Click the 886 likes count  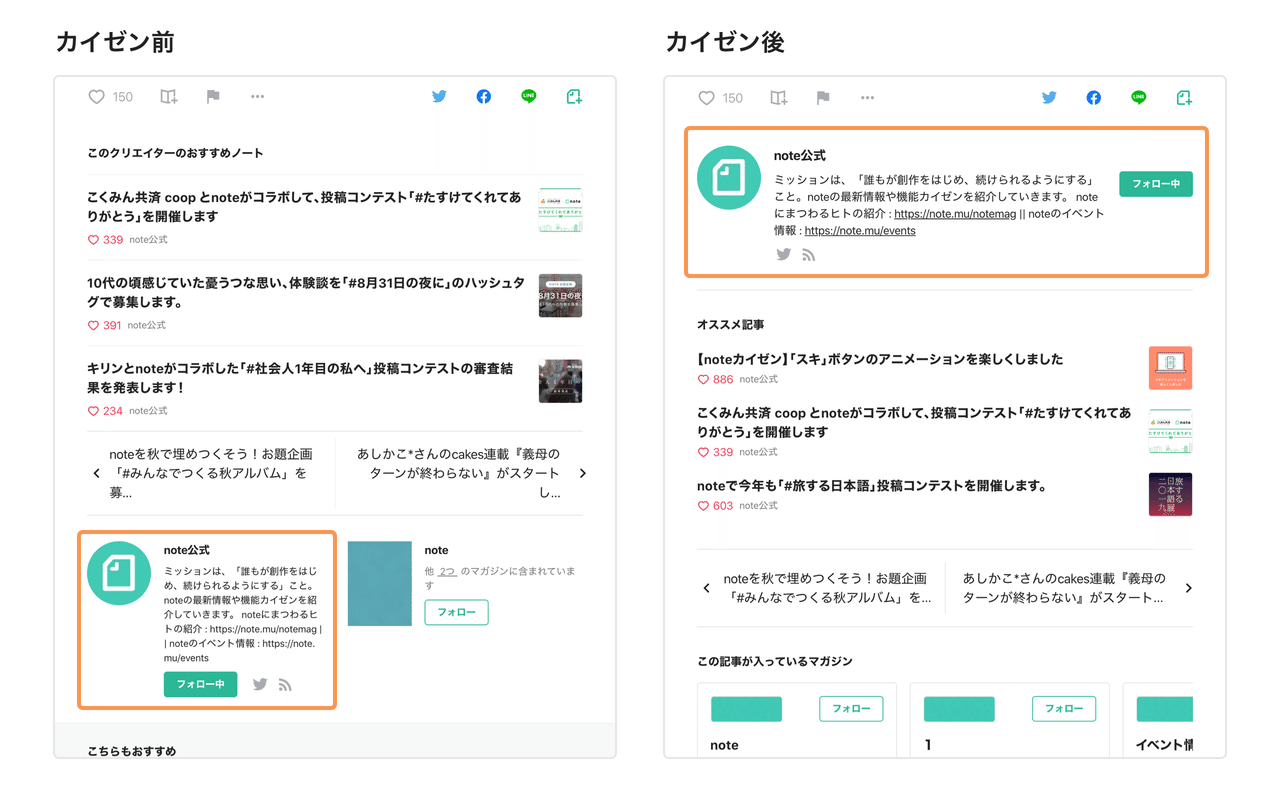(x=723, y=380)
